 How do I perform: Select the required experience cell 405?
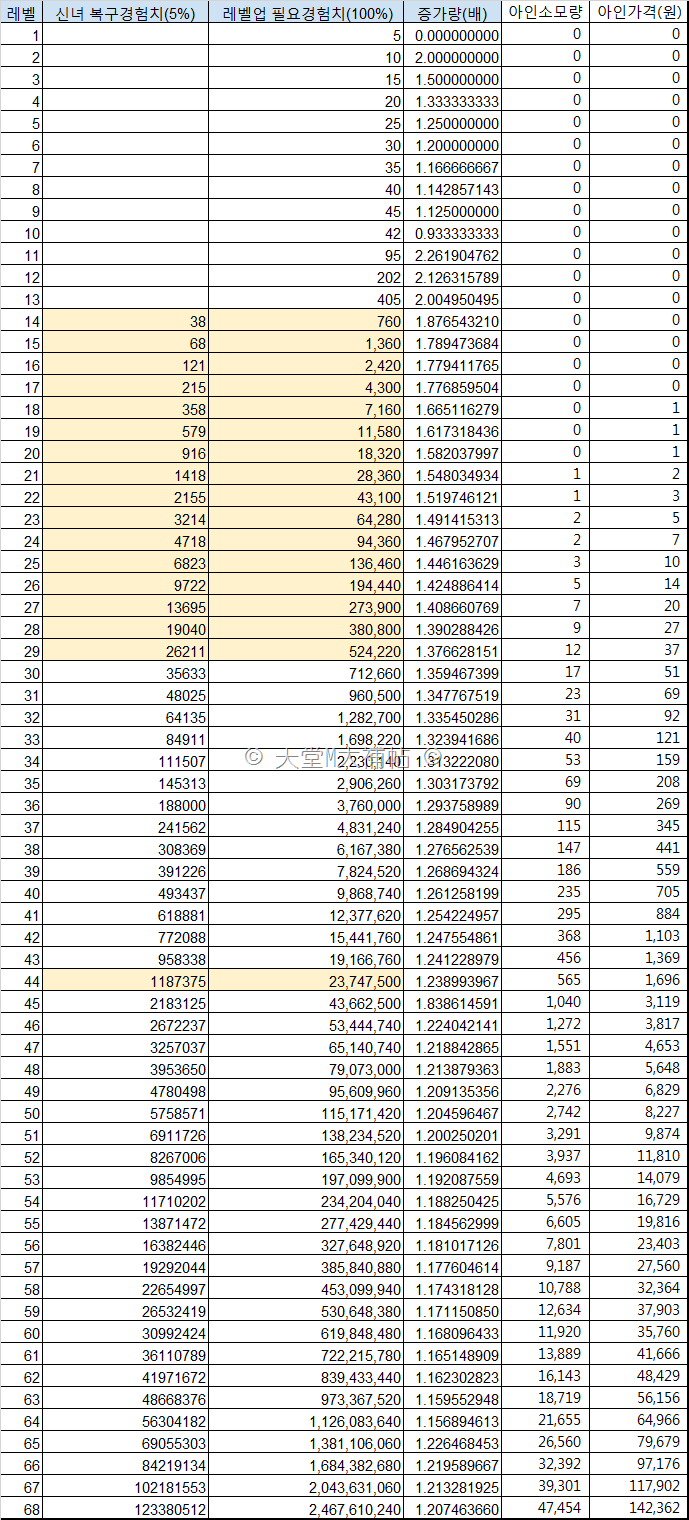(306, 299)
